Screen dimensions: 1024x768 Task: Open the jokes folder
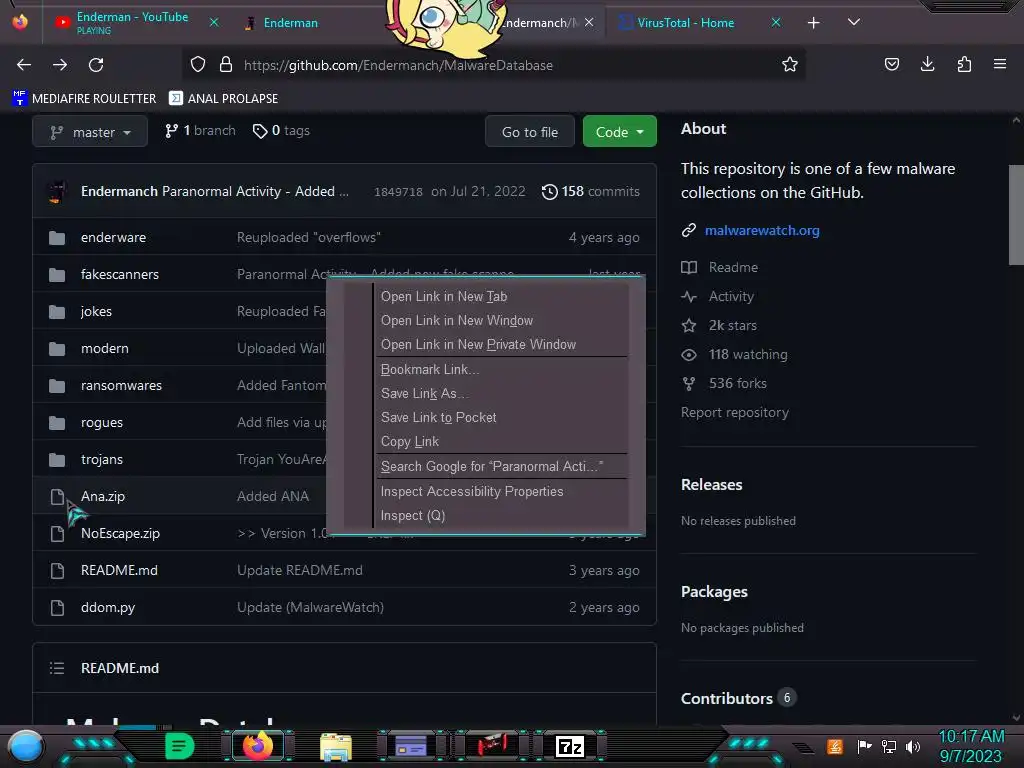(96, 312)
